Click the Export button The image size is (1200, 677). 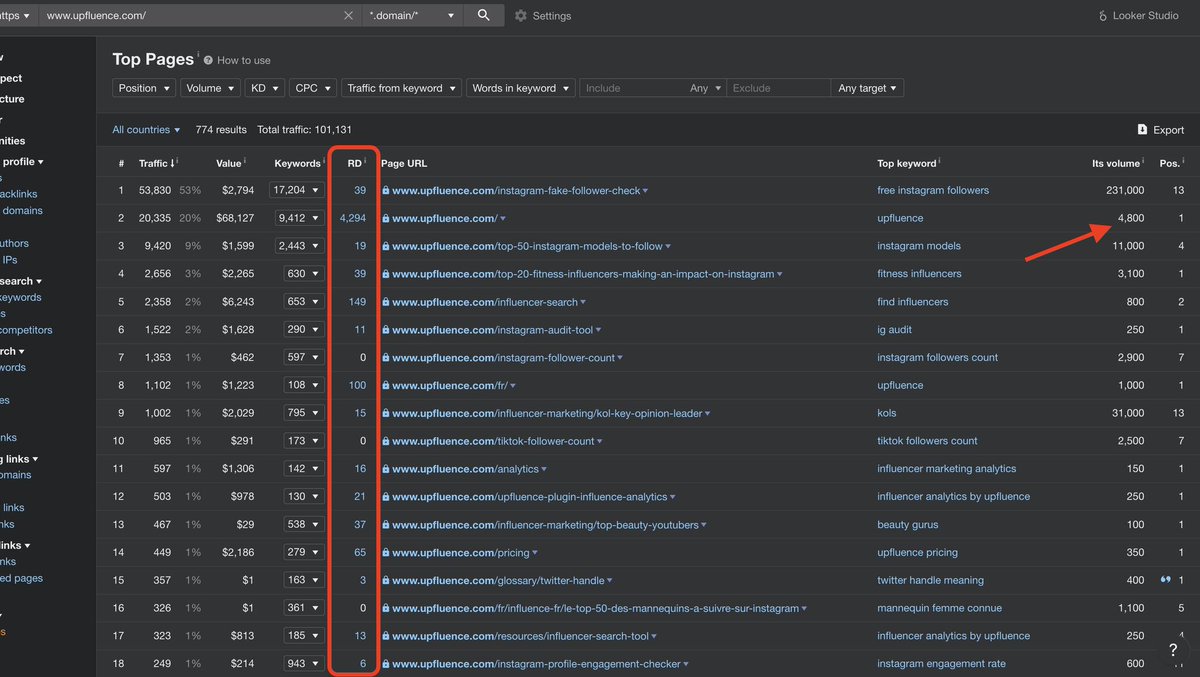pos(1160,129)
